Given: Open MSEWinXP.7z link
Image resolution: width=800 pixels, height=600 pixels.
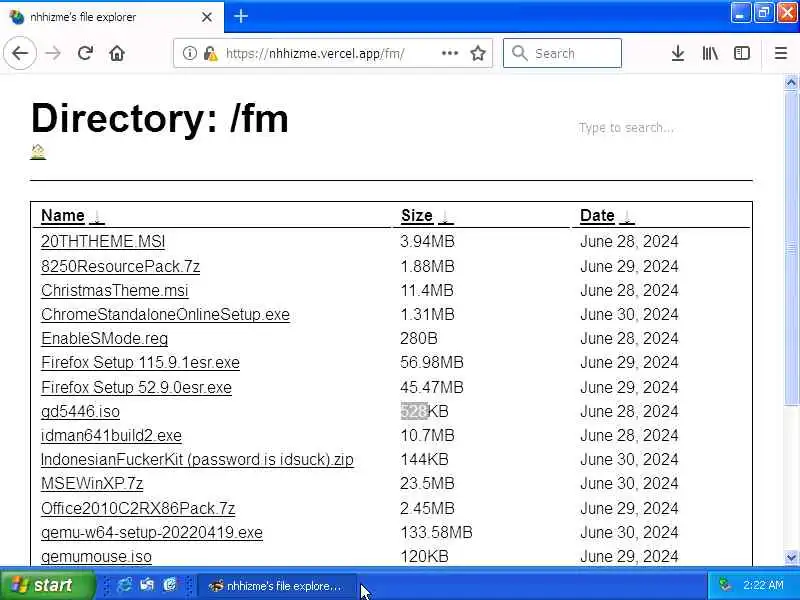Looking at the screenshot, I should point(92,483).
